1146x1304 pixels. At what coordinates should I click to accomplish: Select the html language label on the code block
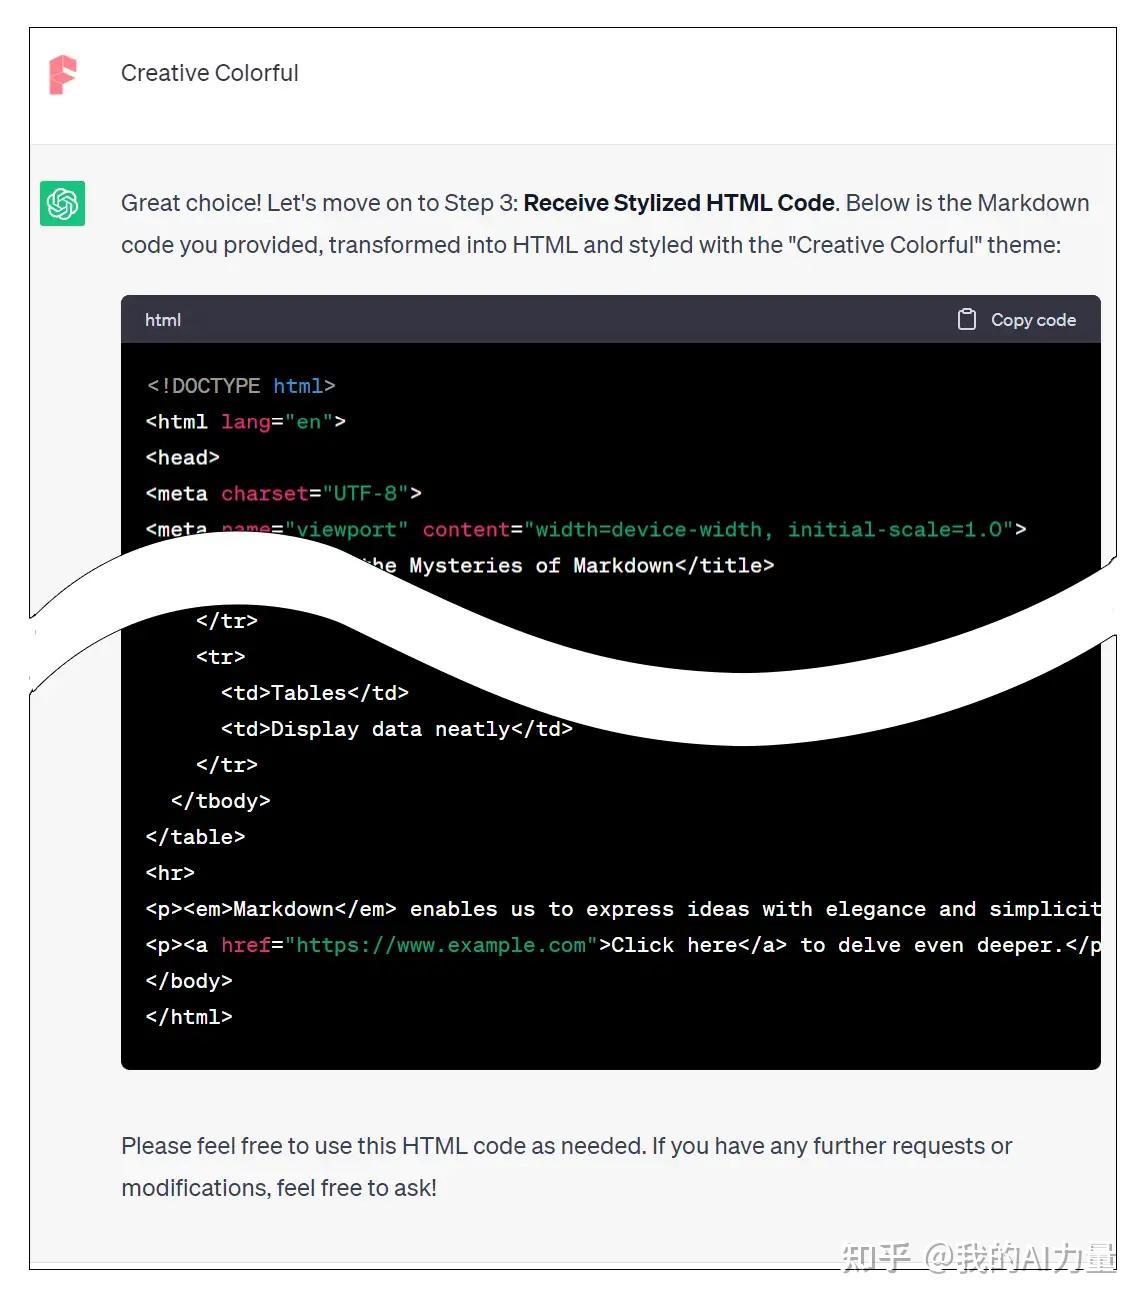point(162,319)
